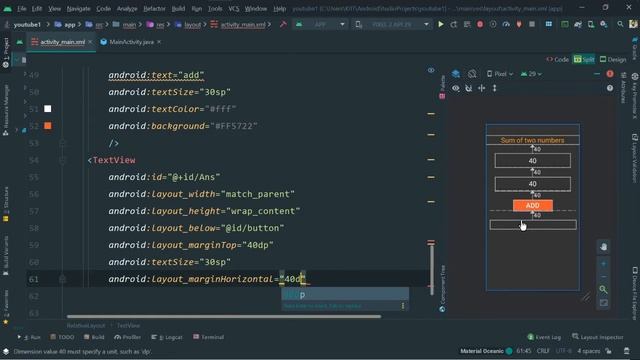Close the MainActivity.java tab
Viewport: 640px width, 360px height.
pyautogui.click(x=159, y=42)
